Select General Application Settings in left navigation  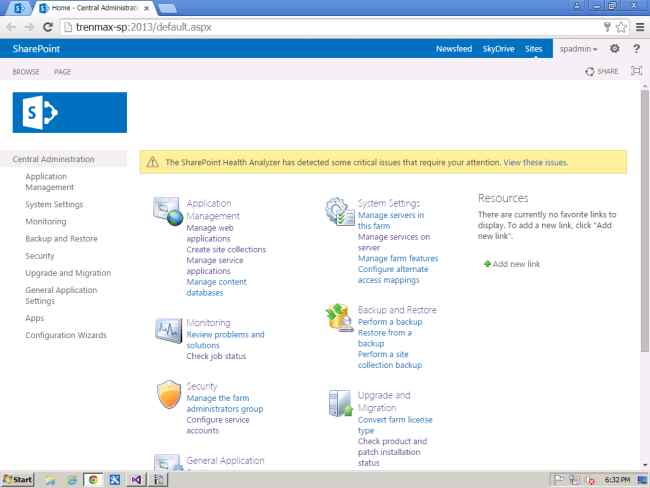click(x=61, y=295)
